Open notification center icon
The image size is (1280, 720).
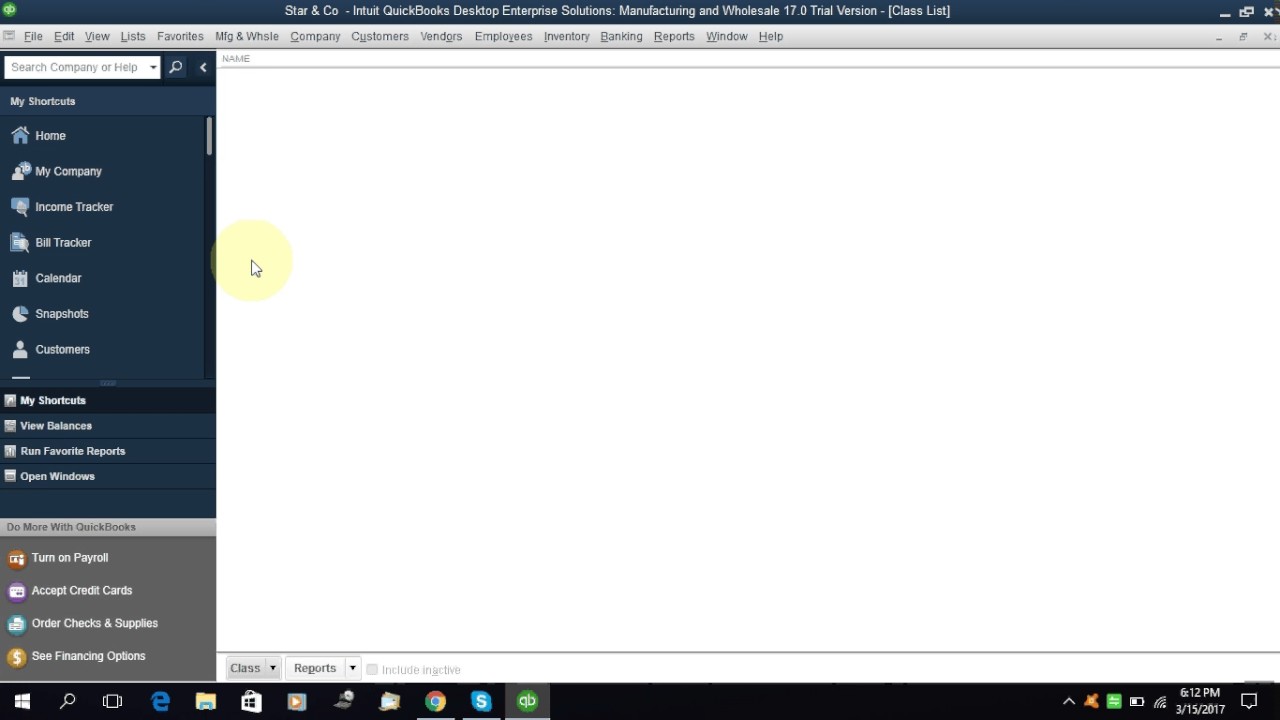[1248, 702]
